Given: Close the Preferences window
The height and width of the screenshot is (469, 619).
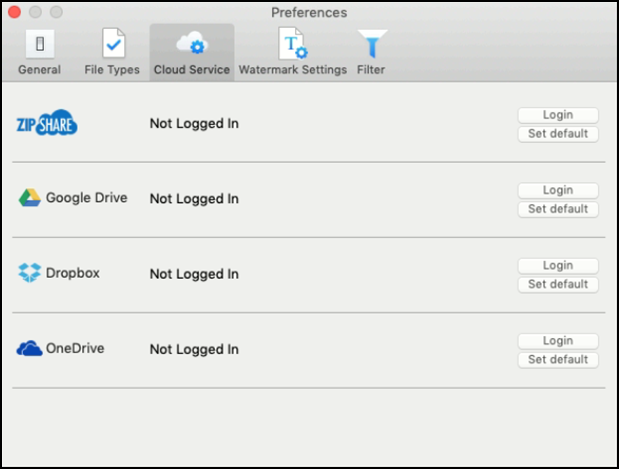Looking at the screenshot, I should (x=14, y=12).
